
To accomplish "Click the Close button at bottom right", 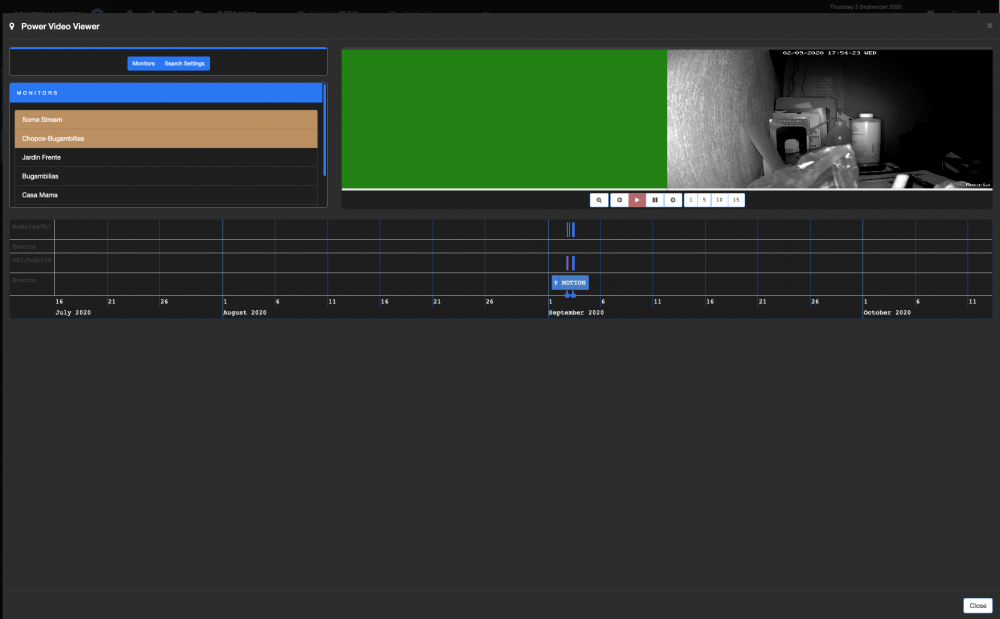I will click(x=978, y=606).
